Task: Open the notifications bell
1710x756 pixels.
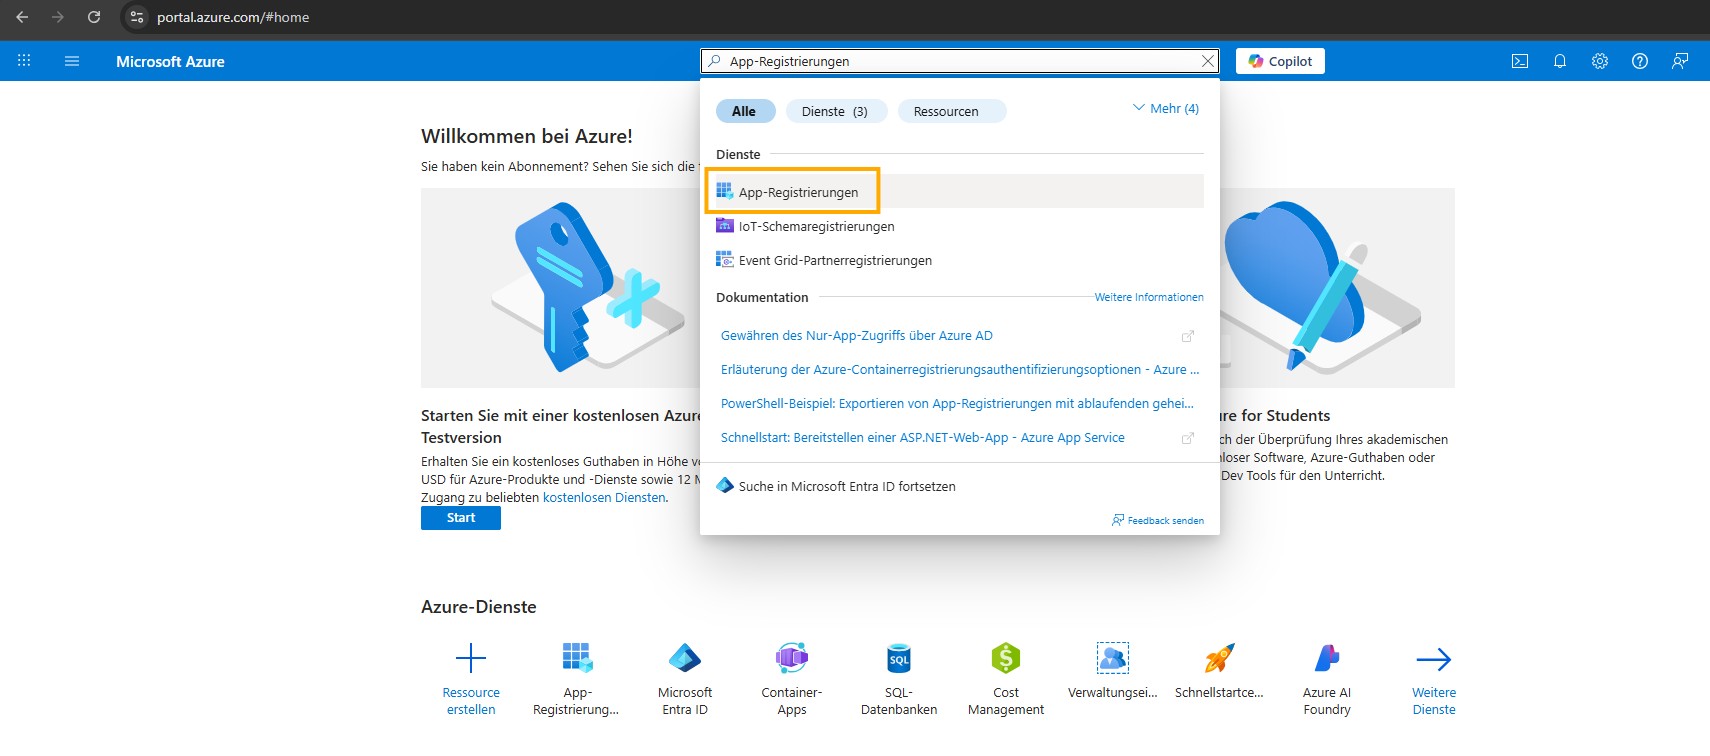Action: tap(1560, 61)
